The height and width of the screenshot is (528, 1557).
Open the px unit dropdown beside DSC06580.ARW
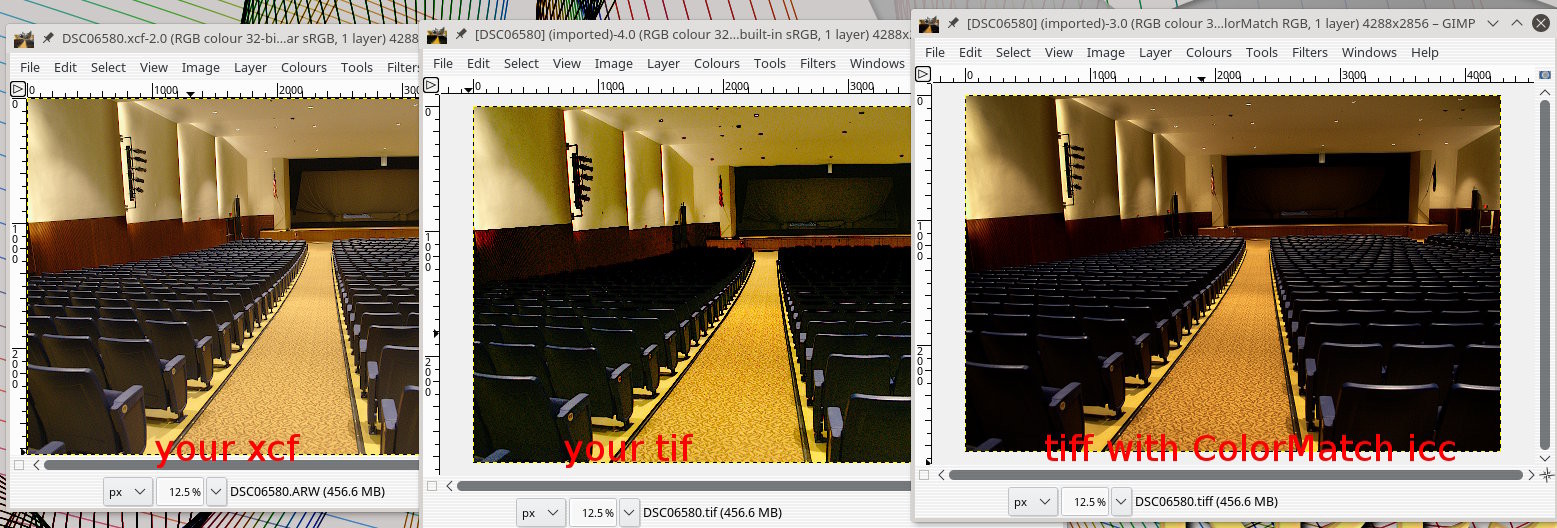[x=128, y=491]
